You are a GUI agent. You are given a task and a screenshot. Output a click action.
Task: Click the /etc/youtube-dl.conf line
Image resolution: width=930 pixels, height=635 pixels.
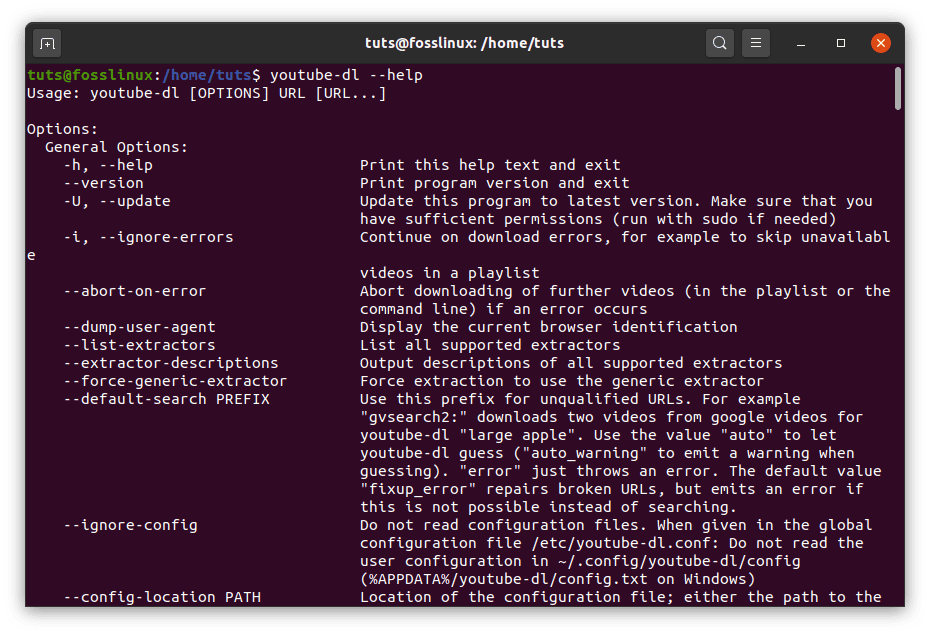(611, 543)
